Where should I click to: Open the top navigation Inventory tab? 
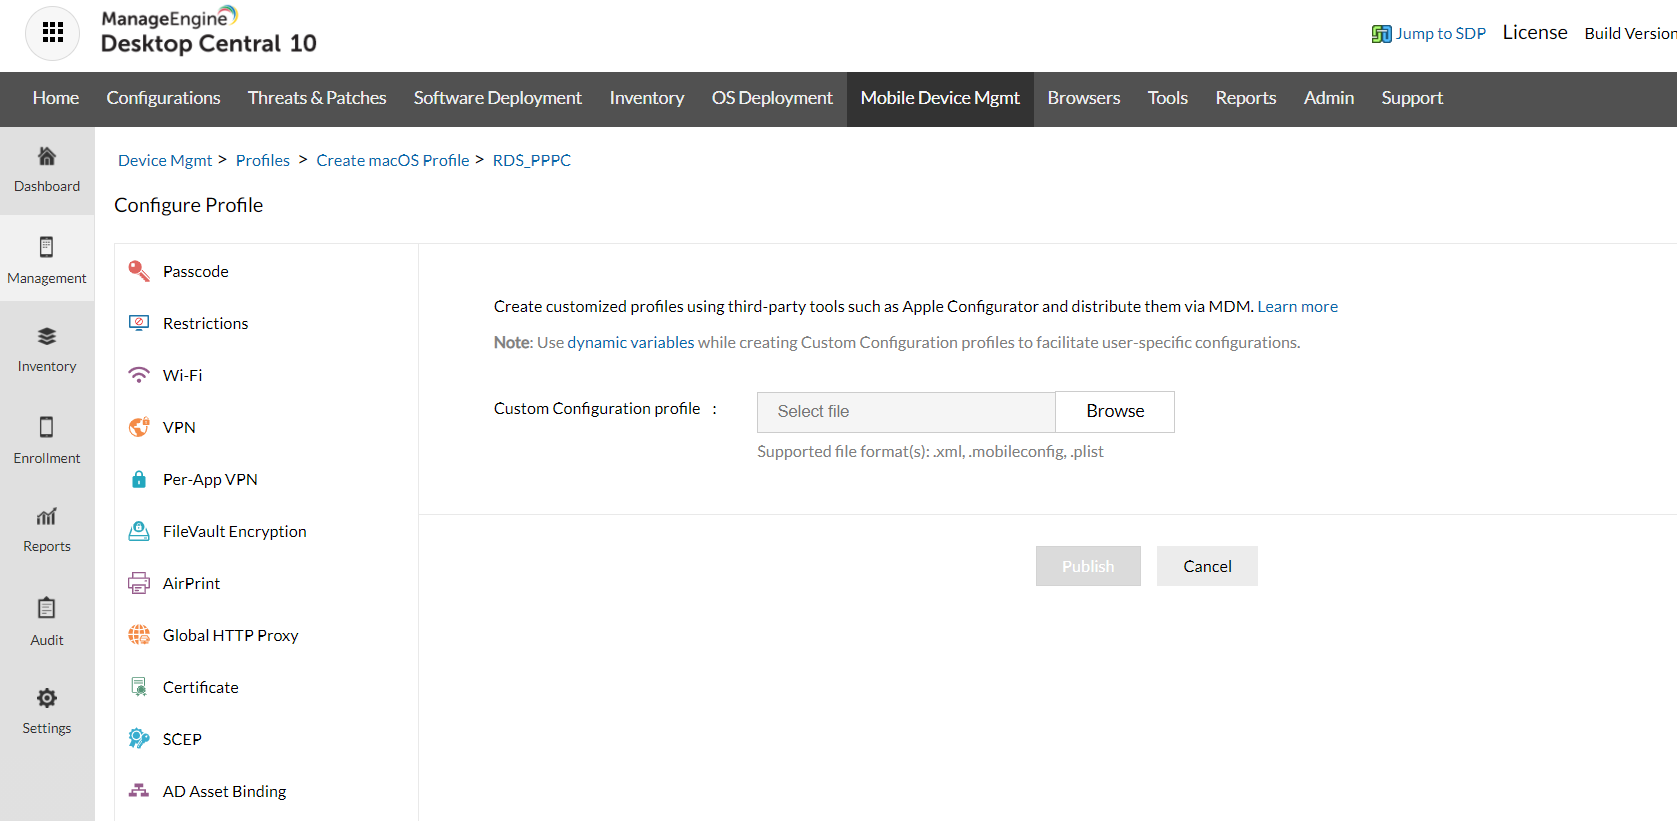tap(647, 98)
